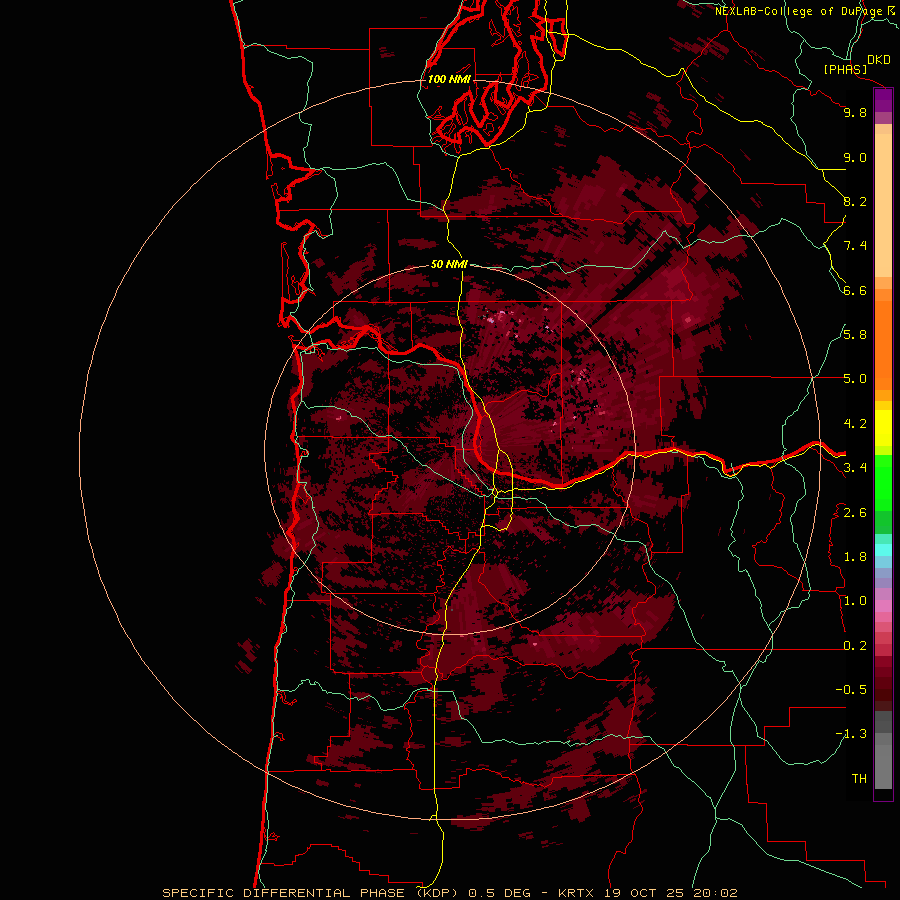Click the 4.2 scale value
Screen dimensions: 900x900
pos(855,424)
